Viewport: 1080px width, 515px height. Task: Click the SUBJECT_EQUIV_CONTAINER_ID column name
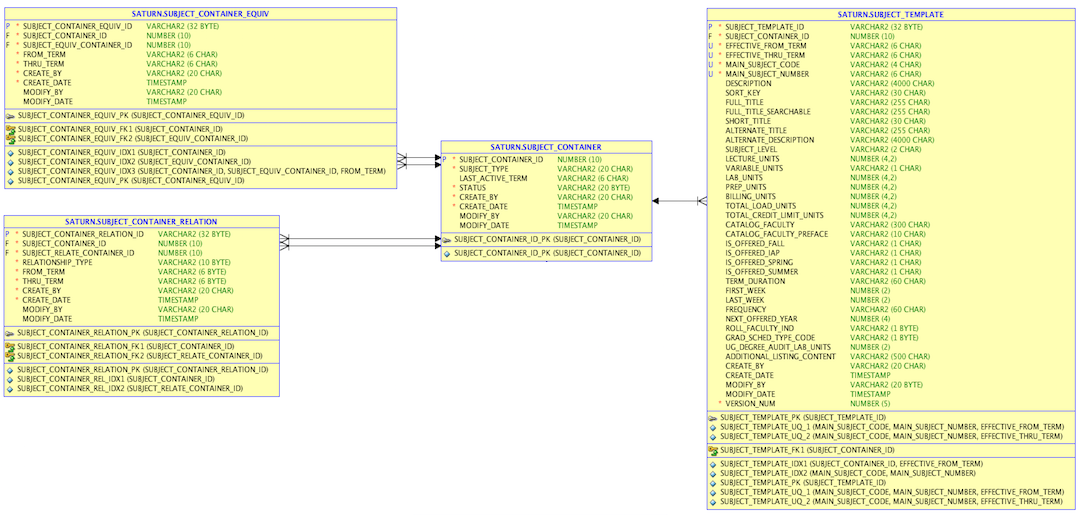pyautogui.click(x=77, y=45)
